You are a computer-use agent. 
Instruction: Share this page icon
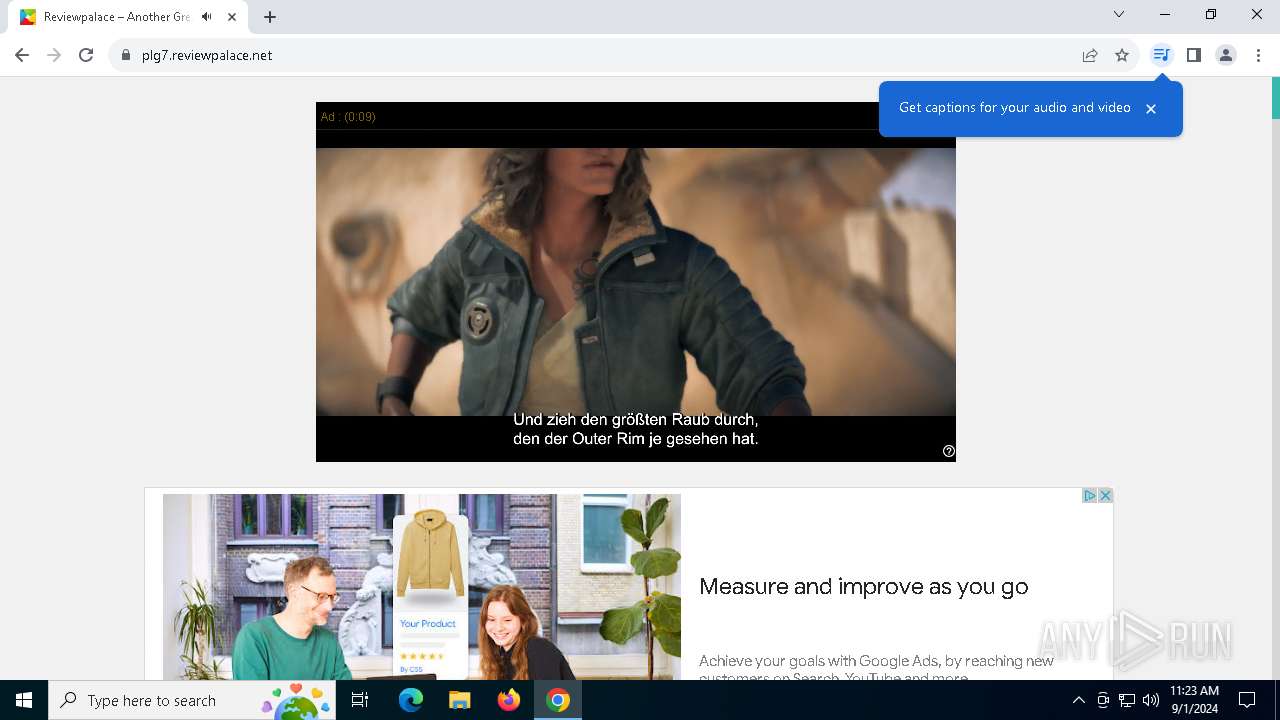point(1090,55)
